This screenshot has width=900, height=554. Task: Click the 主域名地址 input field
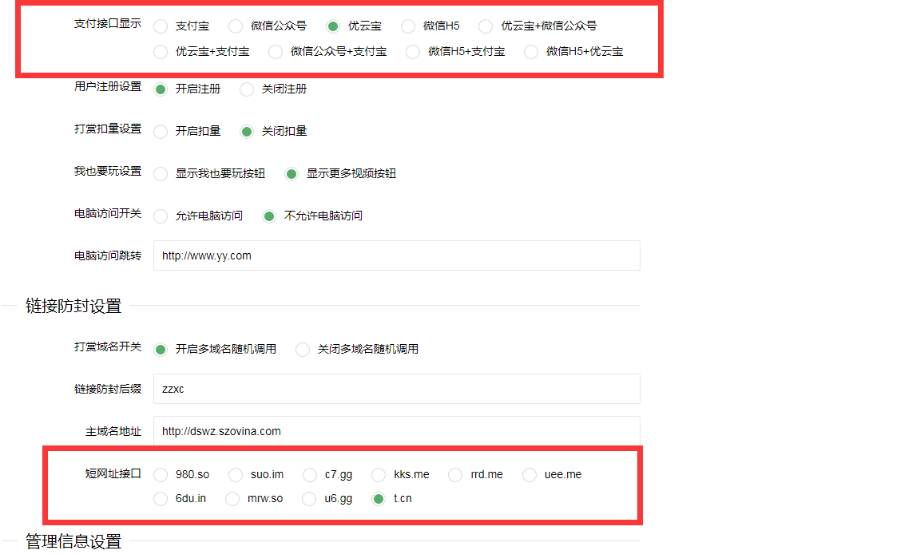pyautogui.click(x=397, y=431)
